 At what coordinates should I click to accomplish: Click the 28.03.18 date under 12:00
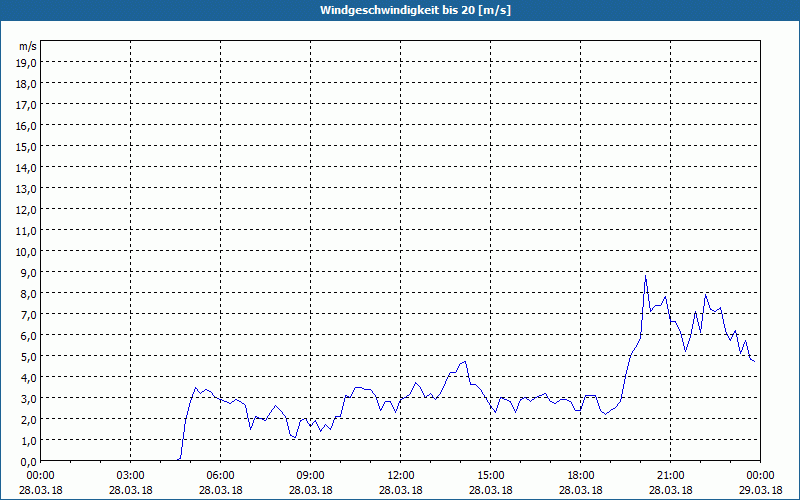tap(401, 490)
